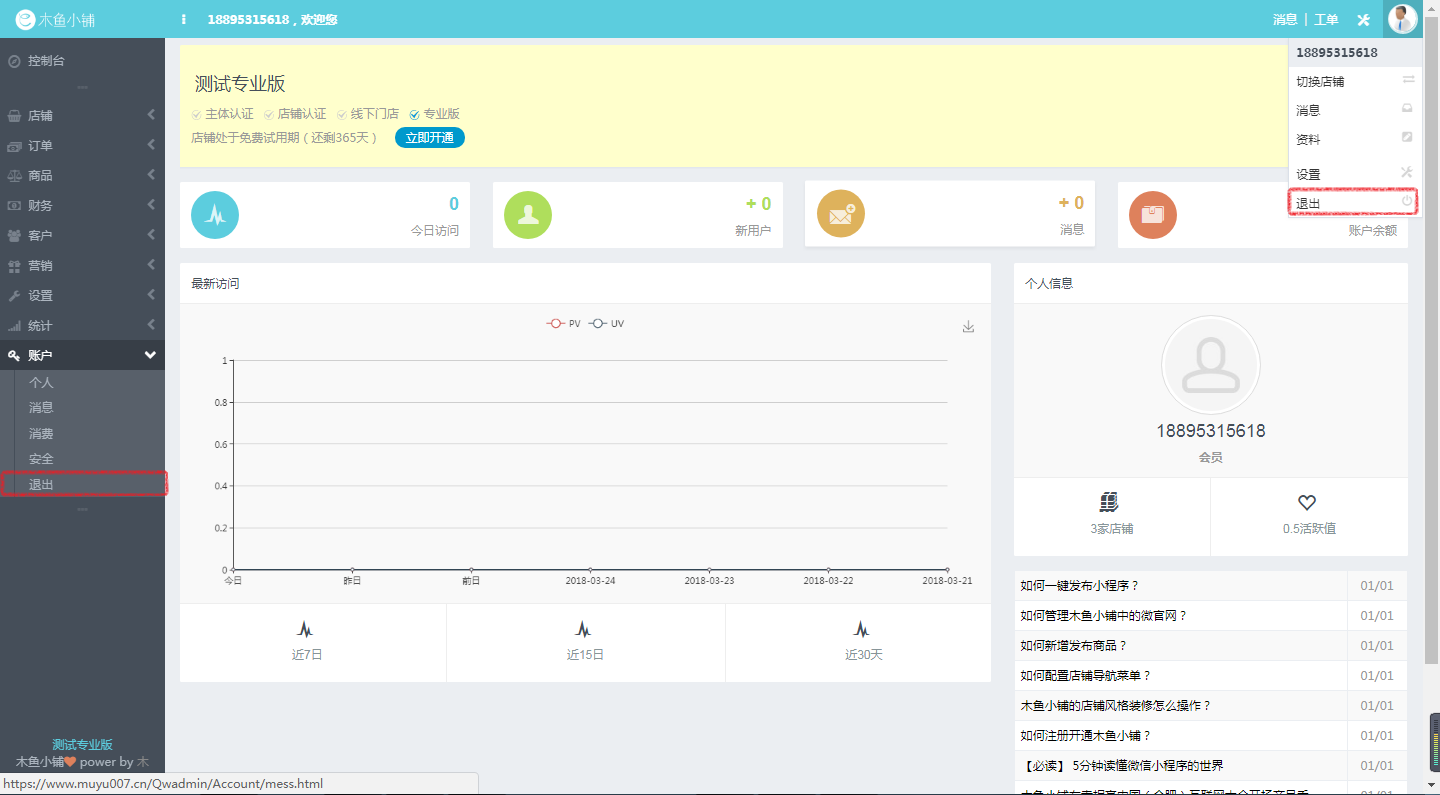Expand the 订单 sidebar menu
Image resolution: width=1440 pixels, height=795 pixels.
pyautogui.click(x=82, y=145)
